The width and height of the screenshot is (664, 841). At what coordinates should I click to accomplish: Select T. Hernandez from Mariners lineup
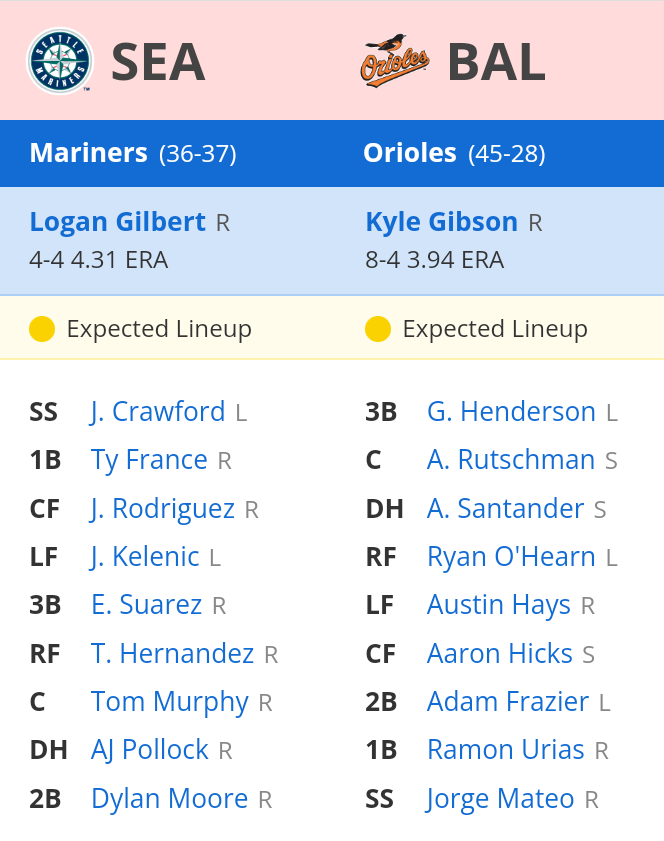point(172,654)
